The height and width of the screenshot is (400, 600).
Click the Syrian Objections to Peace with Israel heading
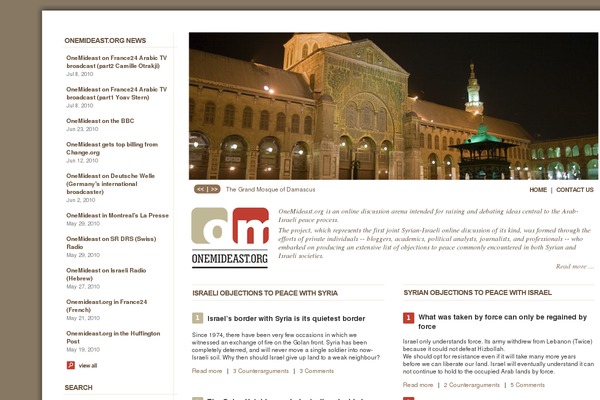(x=478, y=293)
